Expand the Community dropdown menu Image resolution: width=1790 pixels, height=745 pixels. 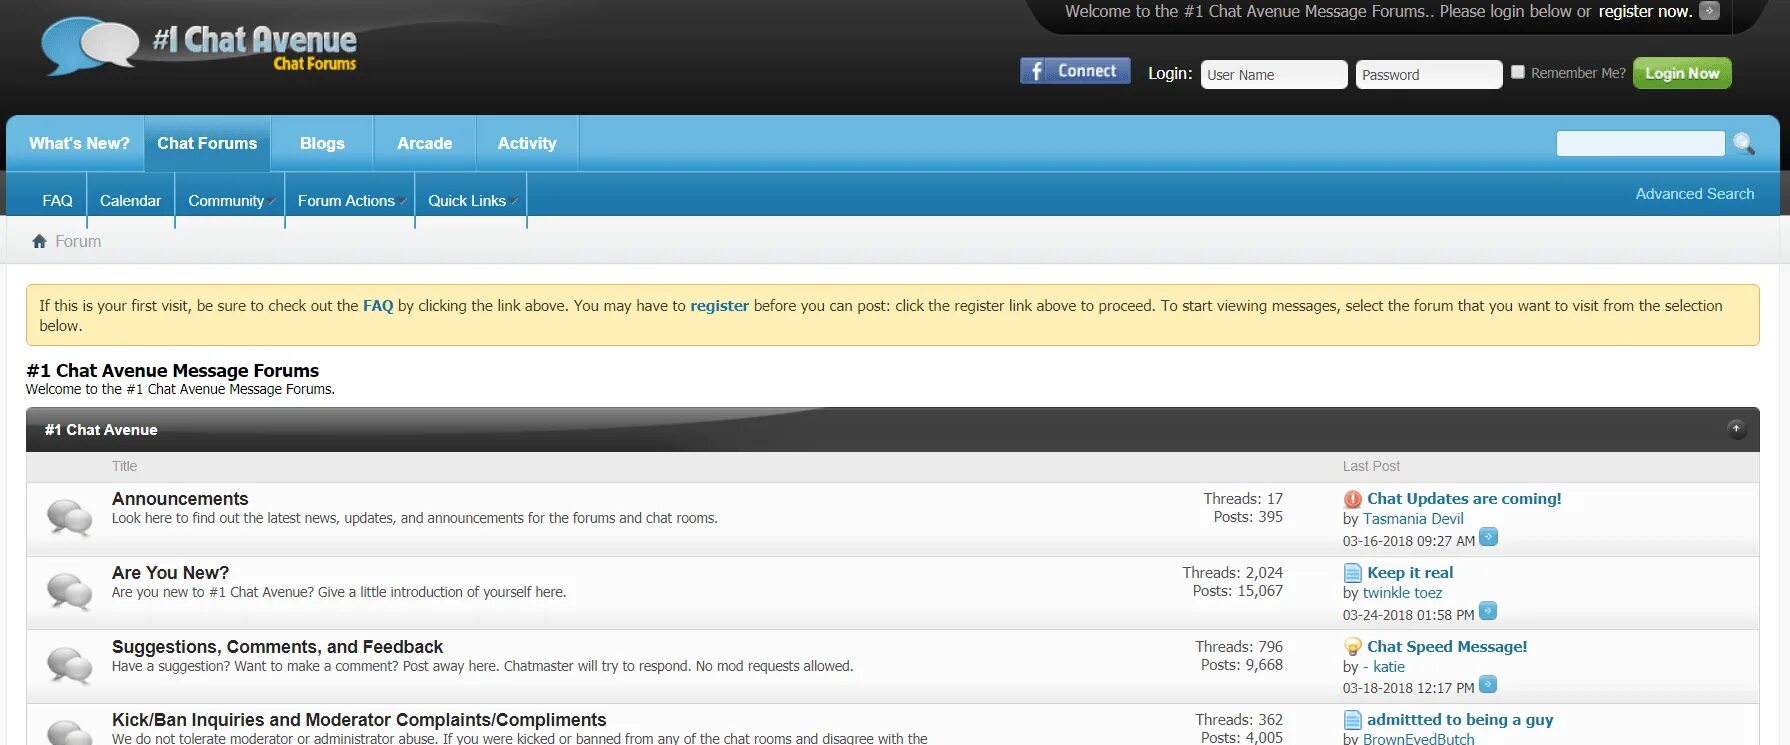point(231,201)
